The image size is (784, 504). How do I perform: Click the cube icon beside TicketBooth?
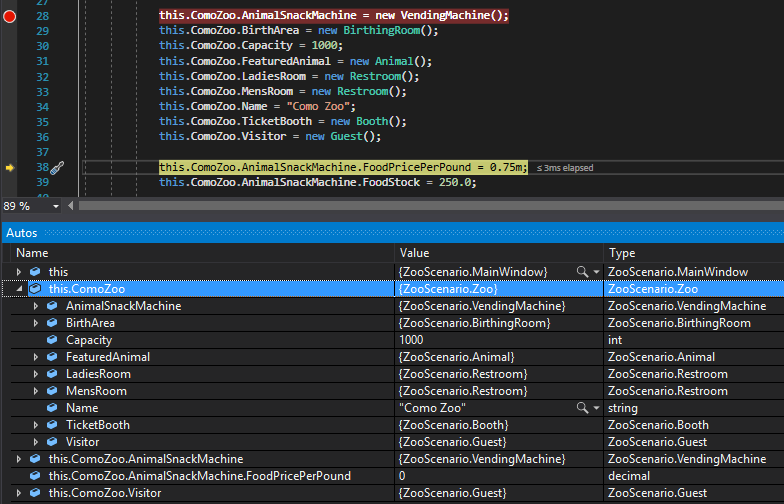tap(53, 425)
